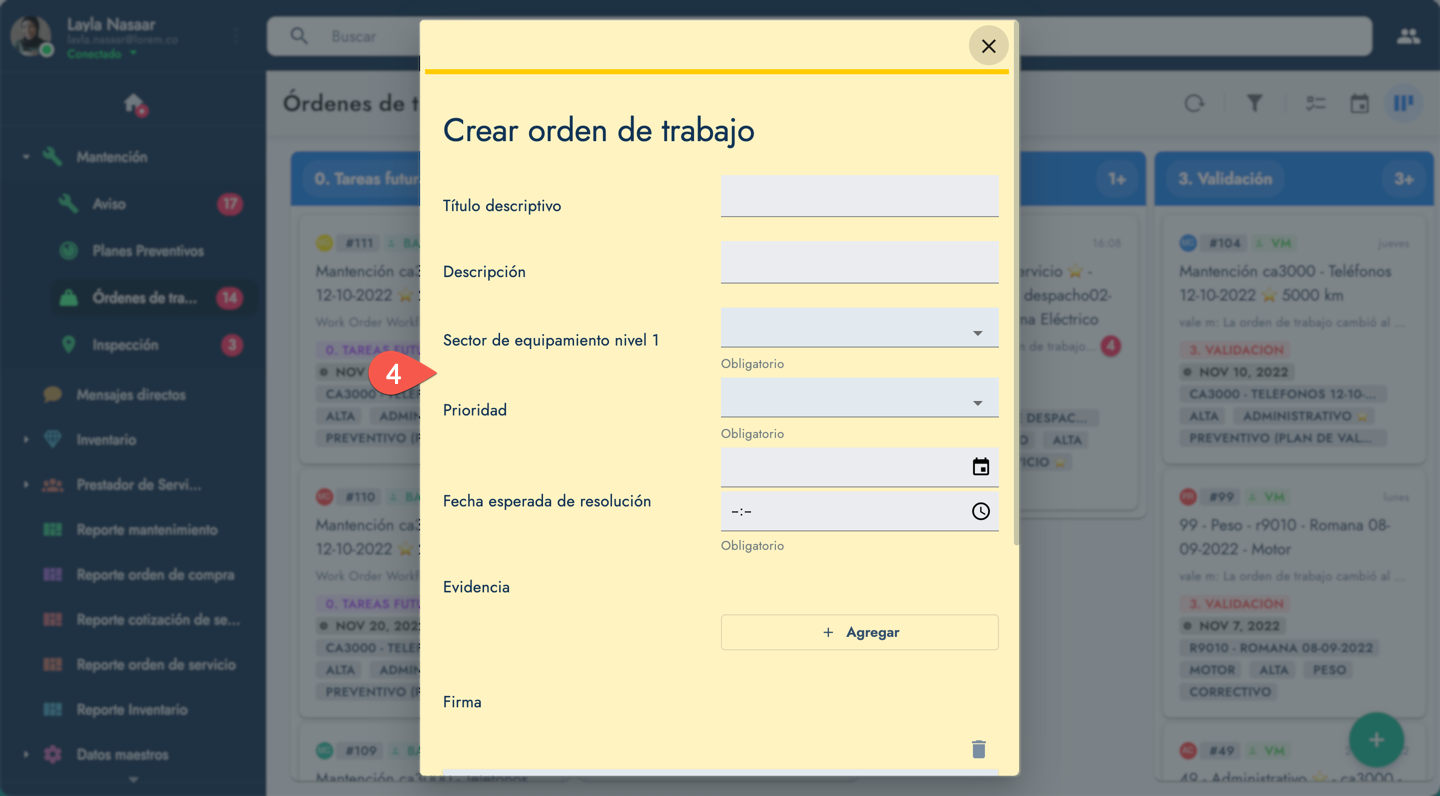This screenshot has width=1440, height=796.
Task: Open Aviso in the sidebar
Action: tap(109, 204)
